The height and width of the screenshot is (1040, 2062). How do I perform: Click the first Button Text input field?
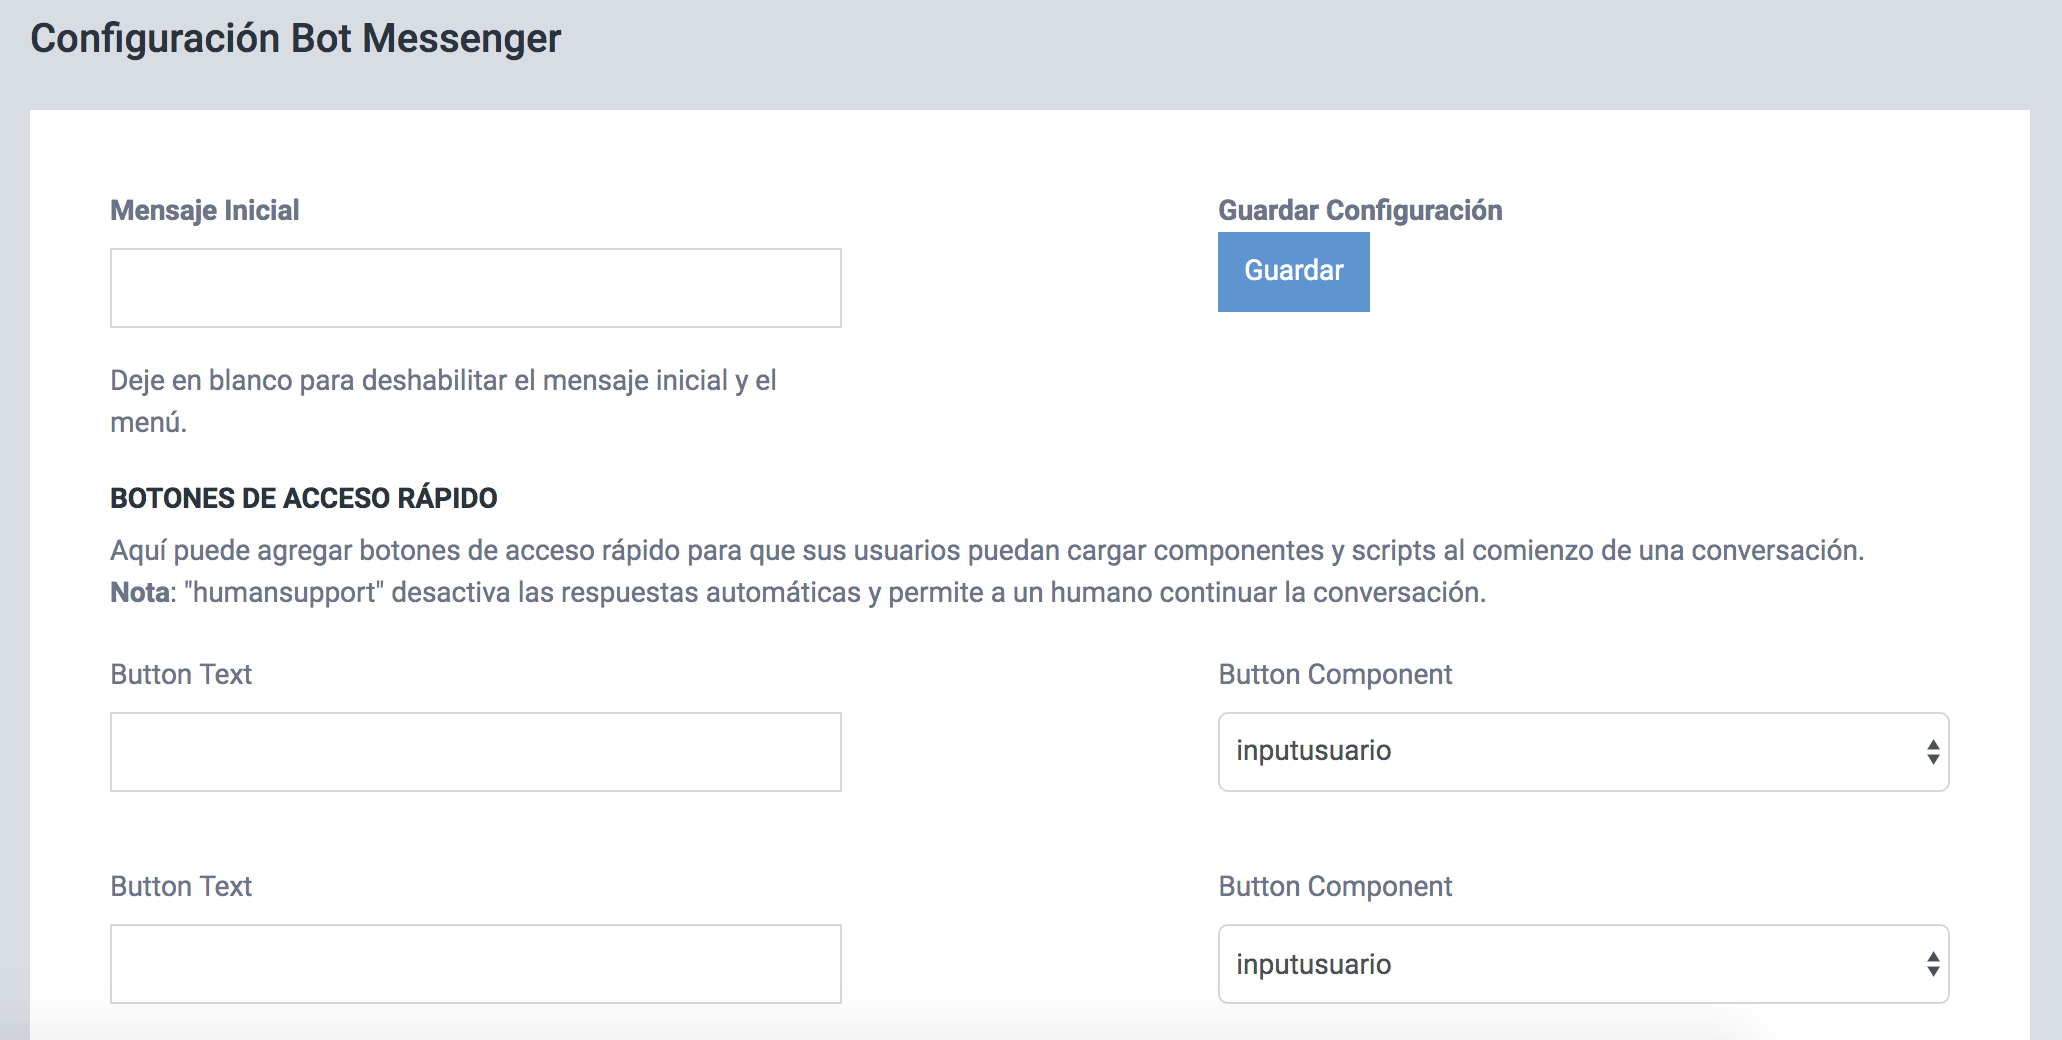(x=476, y=752)
